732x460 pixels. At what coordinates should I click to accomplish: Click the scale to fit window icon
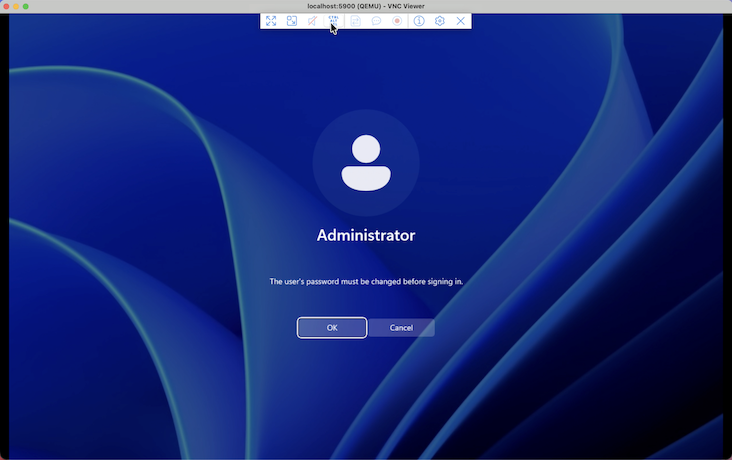pyautogui.click(x=292, y=21)
